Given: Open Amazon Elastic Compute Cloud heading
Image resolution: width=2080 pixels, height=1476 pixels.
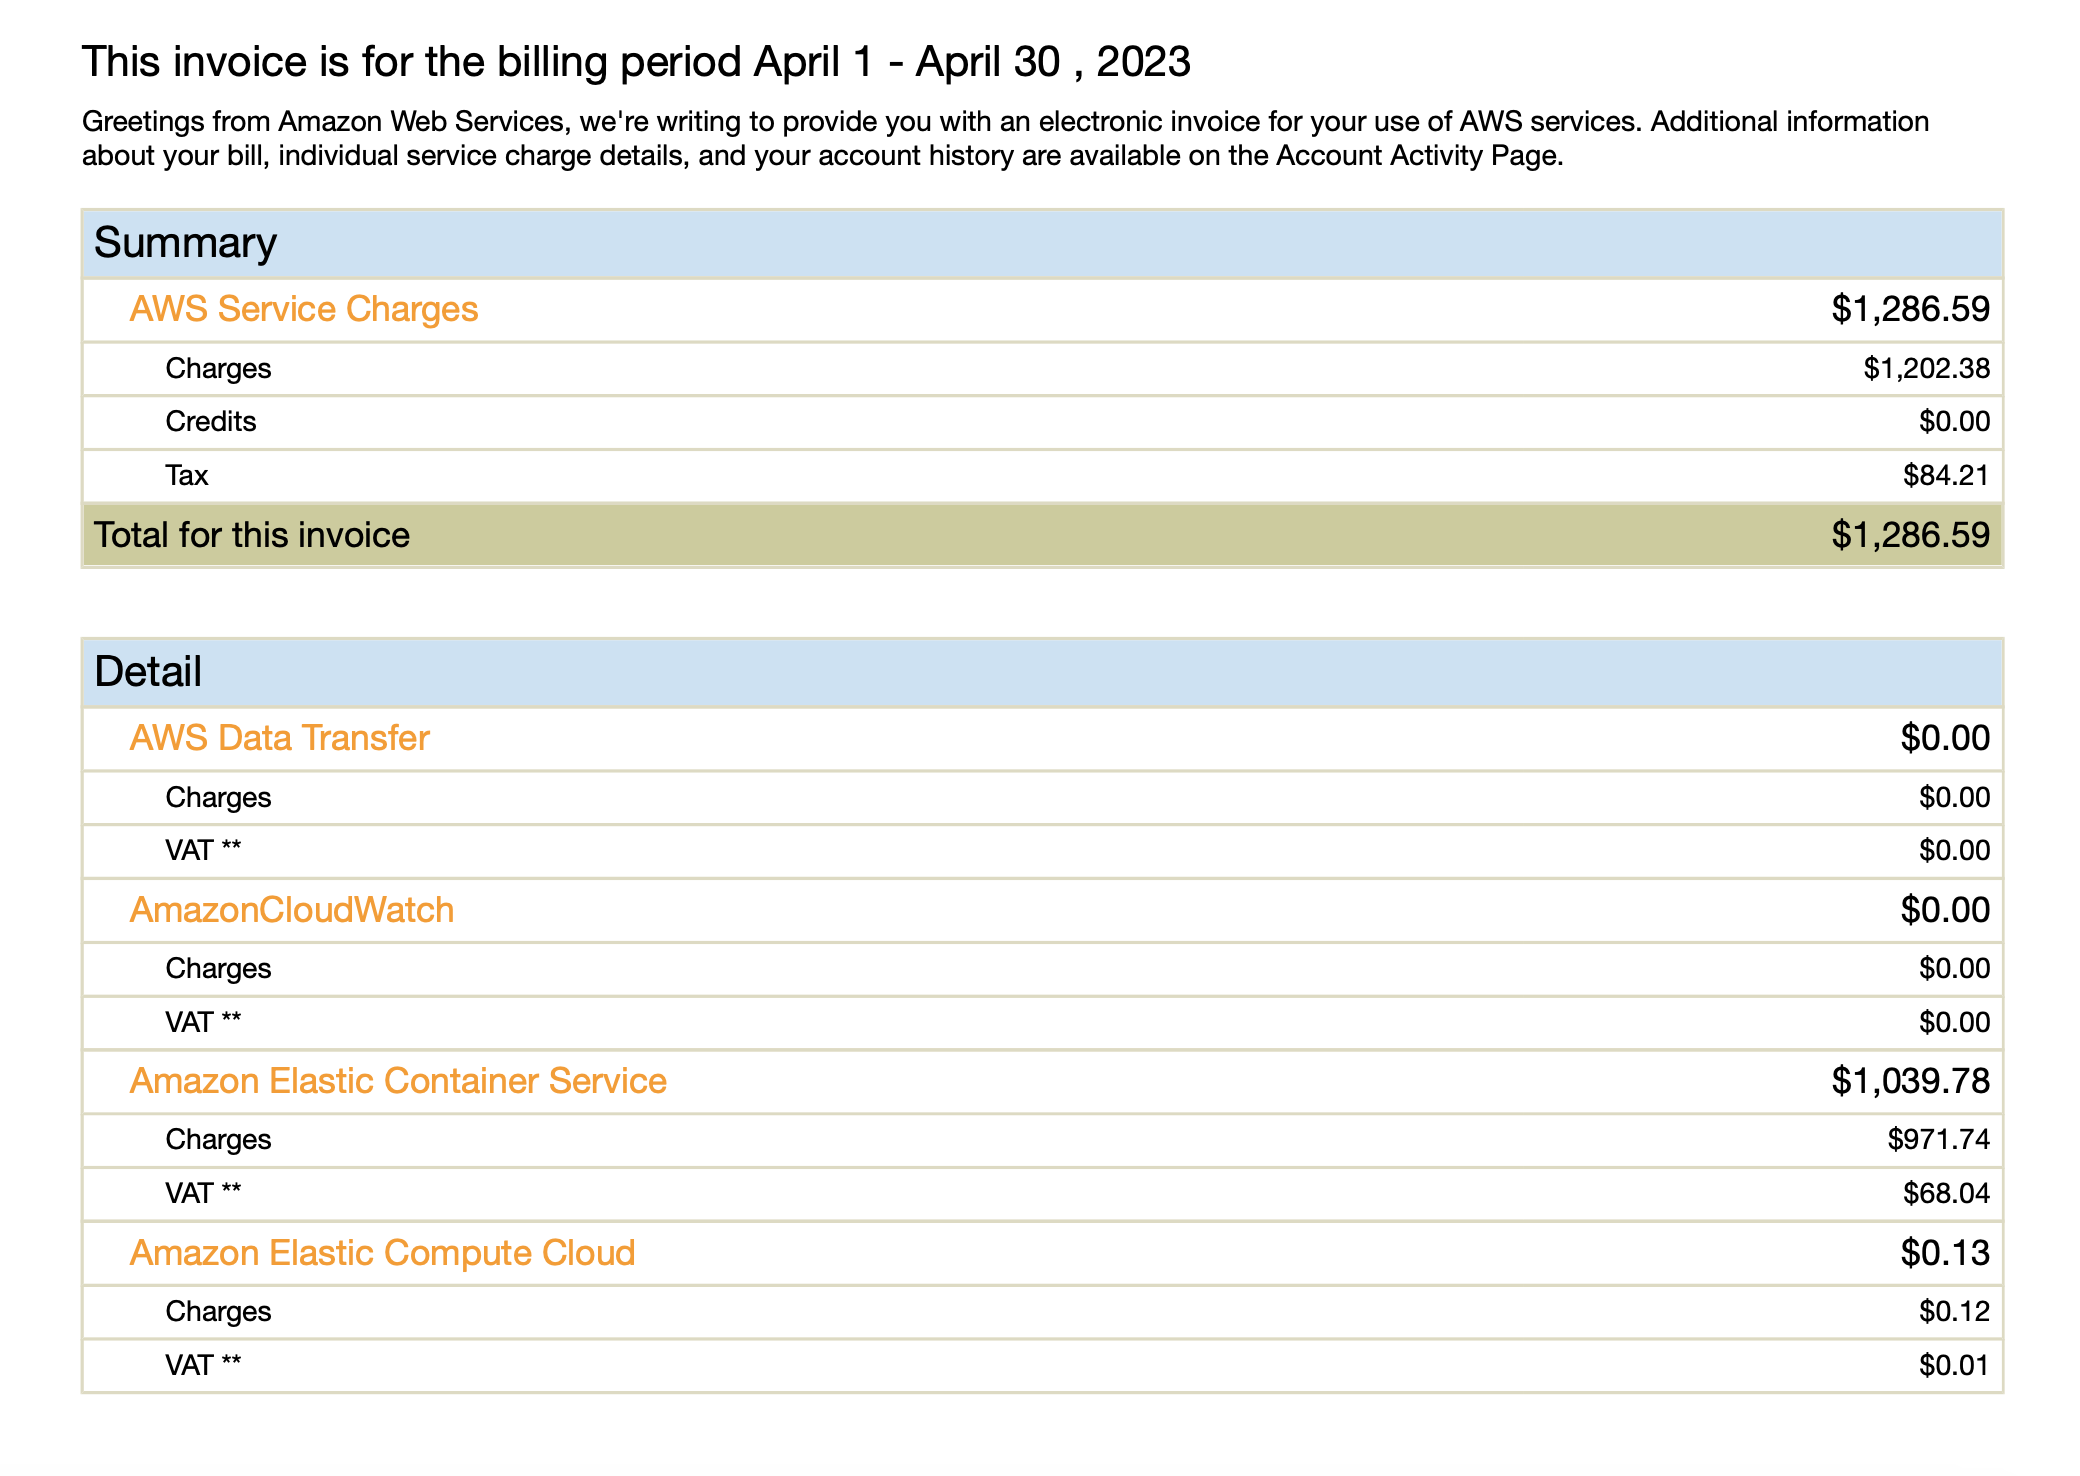Looking at the screenshot, I should [x=383, y=1253].
